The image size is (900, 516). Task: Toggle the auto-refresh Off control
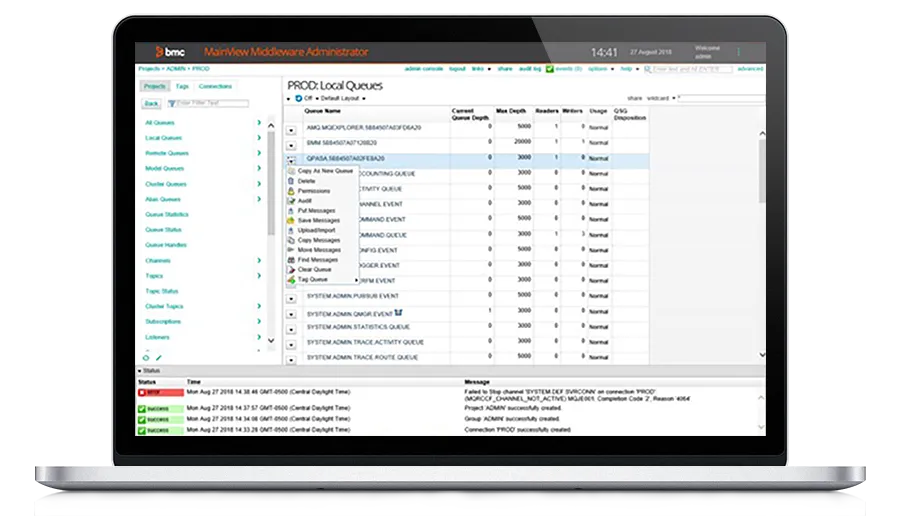(x=304, y=99)
